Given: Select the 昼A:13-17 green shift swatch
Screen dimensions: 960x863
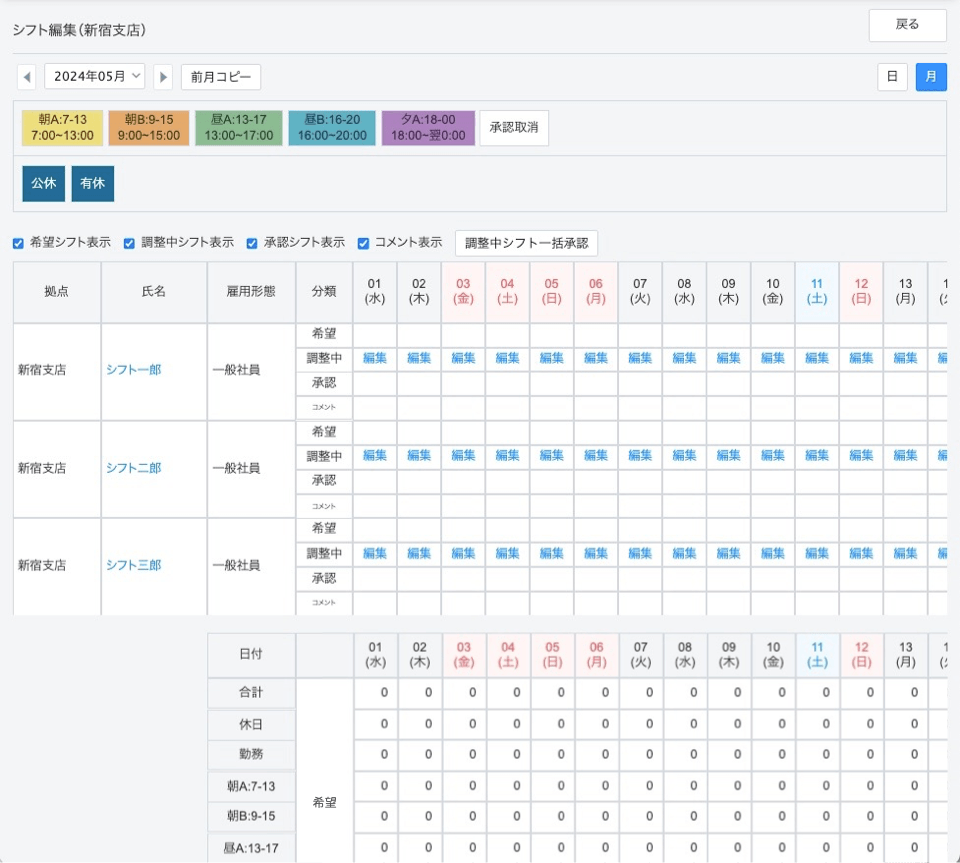Looking at the screenshot, I should coord(238,128).
